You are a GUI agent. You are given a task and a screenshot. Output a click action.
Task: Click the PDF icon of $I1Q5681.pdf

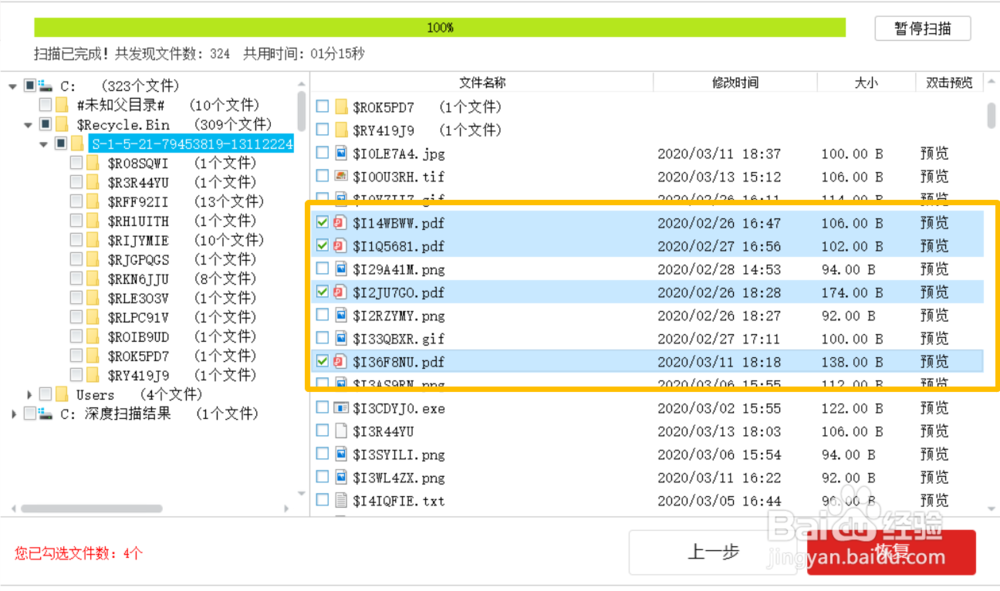click(341, 245)
